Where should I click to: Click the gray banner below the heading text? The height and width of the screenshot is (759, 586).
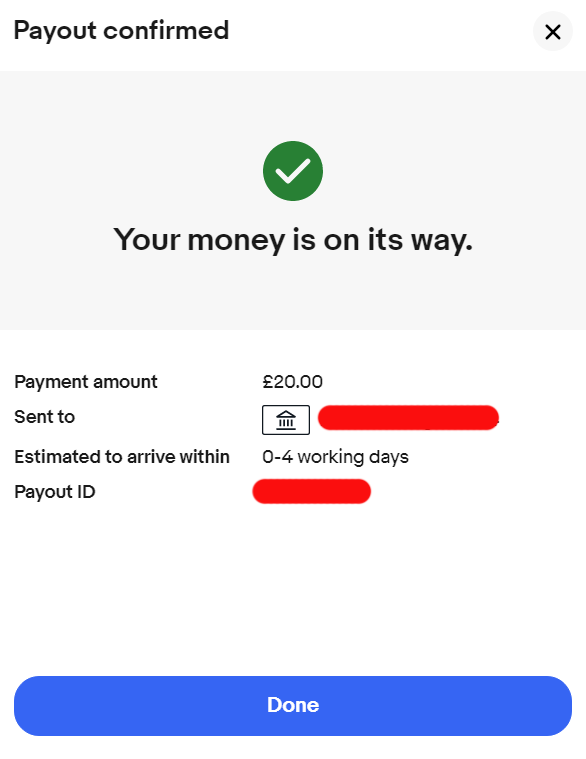[293, 293]
